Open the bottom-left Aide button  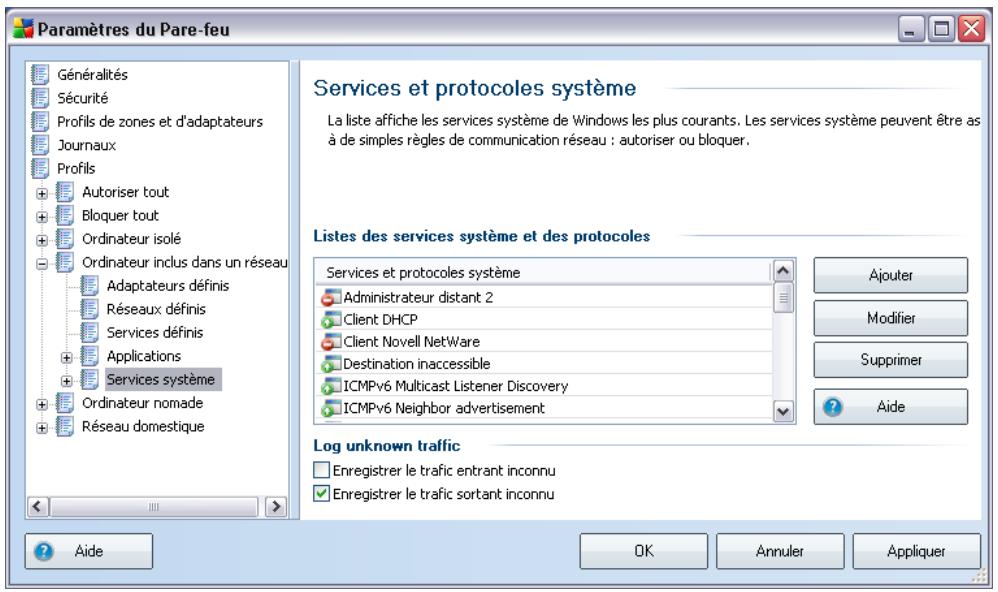(88, 551)
